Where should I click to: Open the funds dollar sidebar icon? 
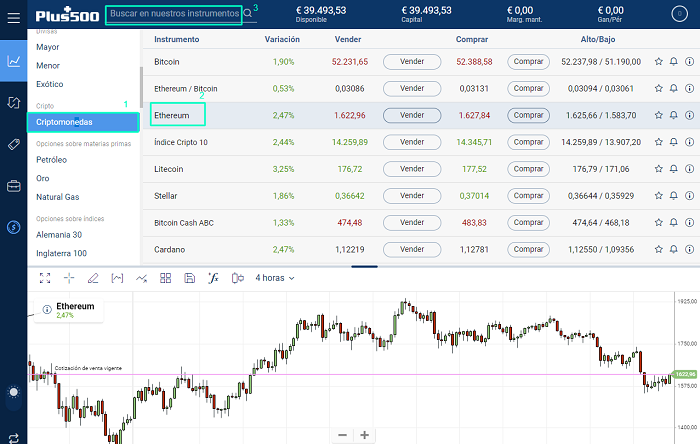point(13,227)
